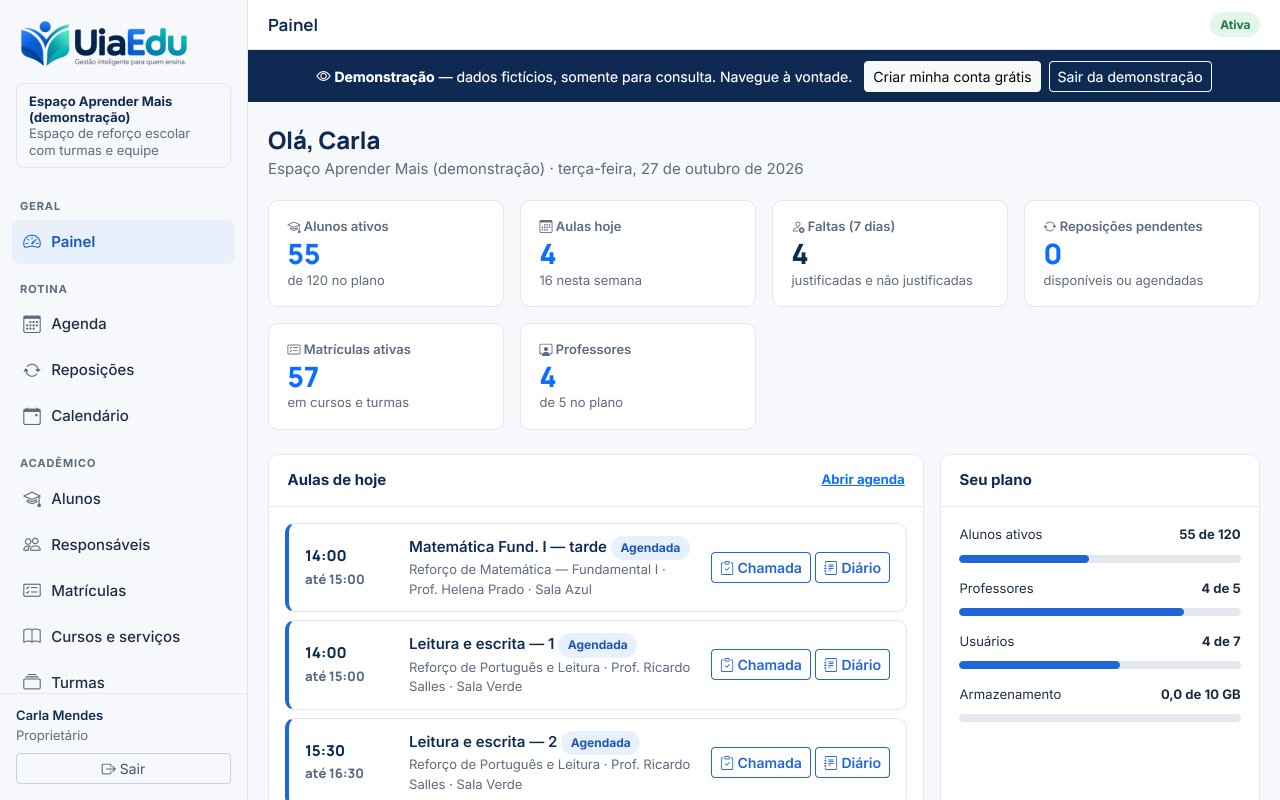Click the Agendada badge on Matemática Fund. I
This screenshot has height=800, width=1280.
pos(651,548)
